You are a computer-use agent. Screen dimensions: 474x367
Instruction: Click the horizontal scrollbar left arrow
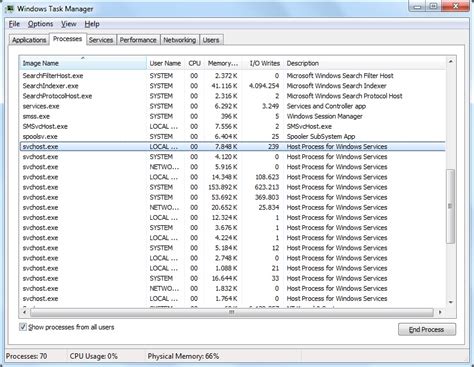[24, 312]
